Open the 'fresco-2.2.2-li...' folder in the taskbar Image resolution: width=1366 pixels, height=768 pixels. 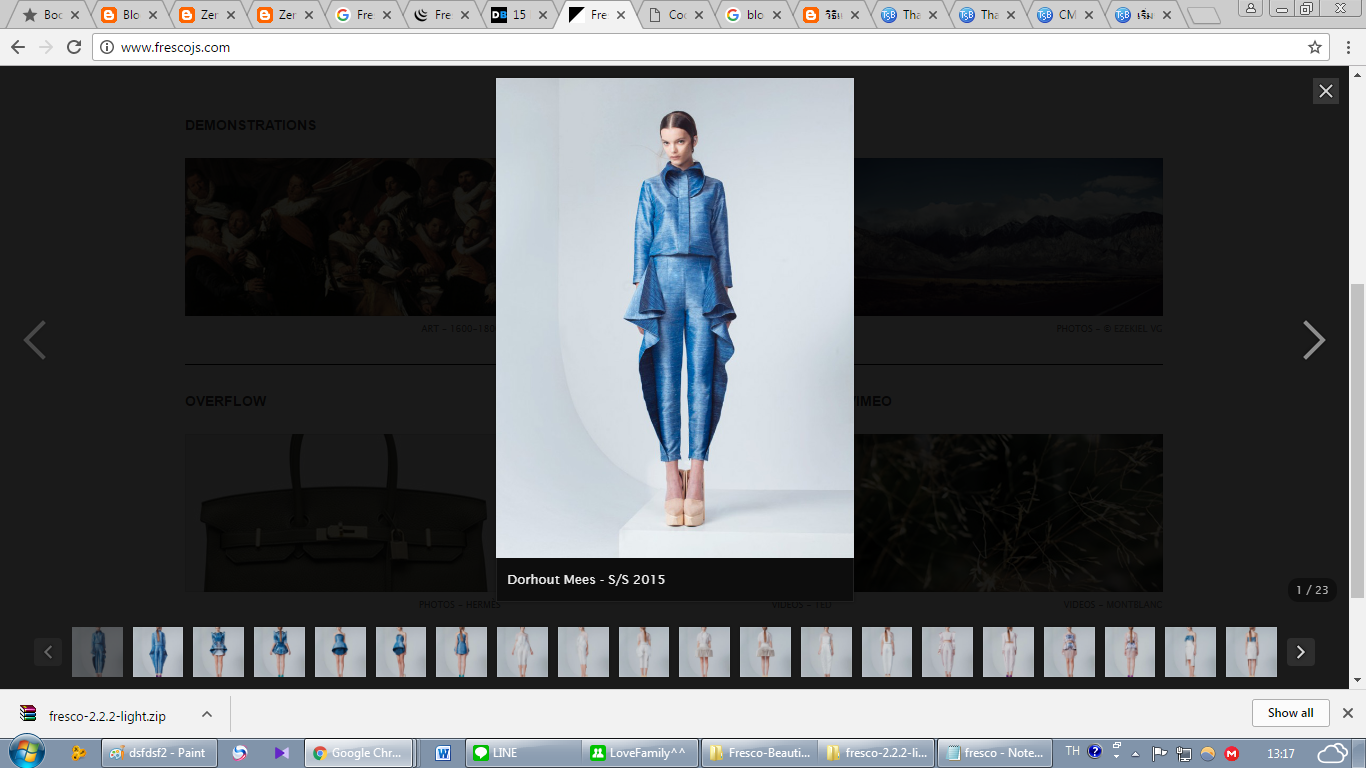[876, 753]
